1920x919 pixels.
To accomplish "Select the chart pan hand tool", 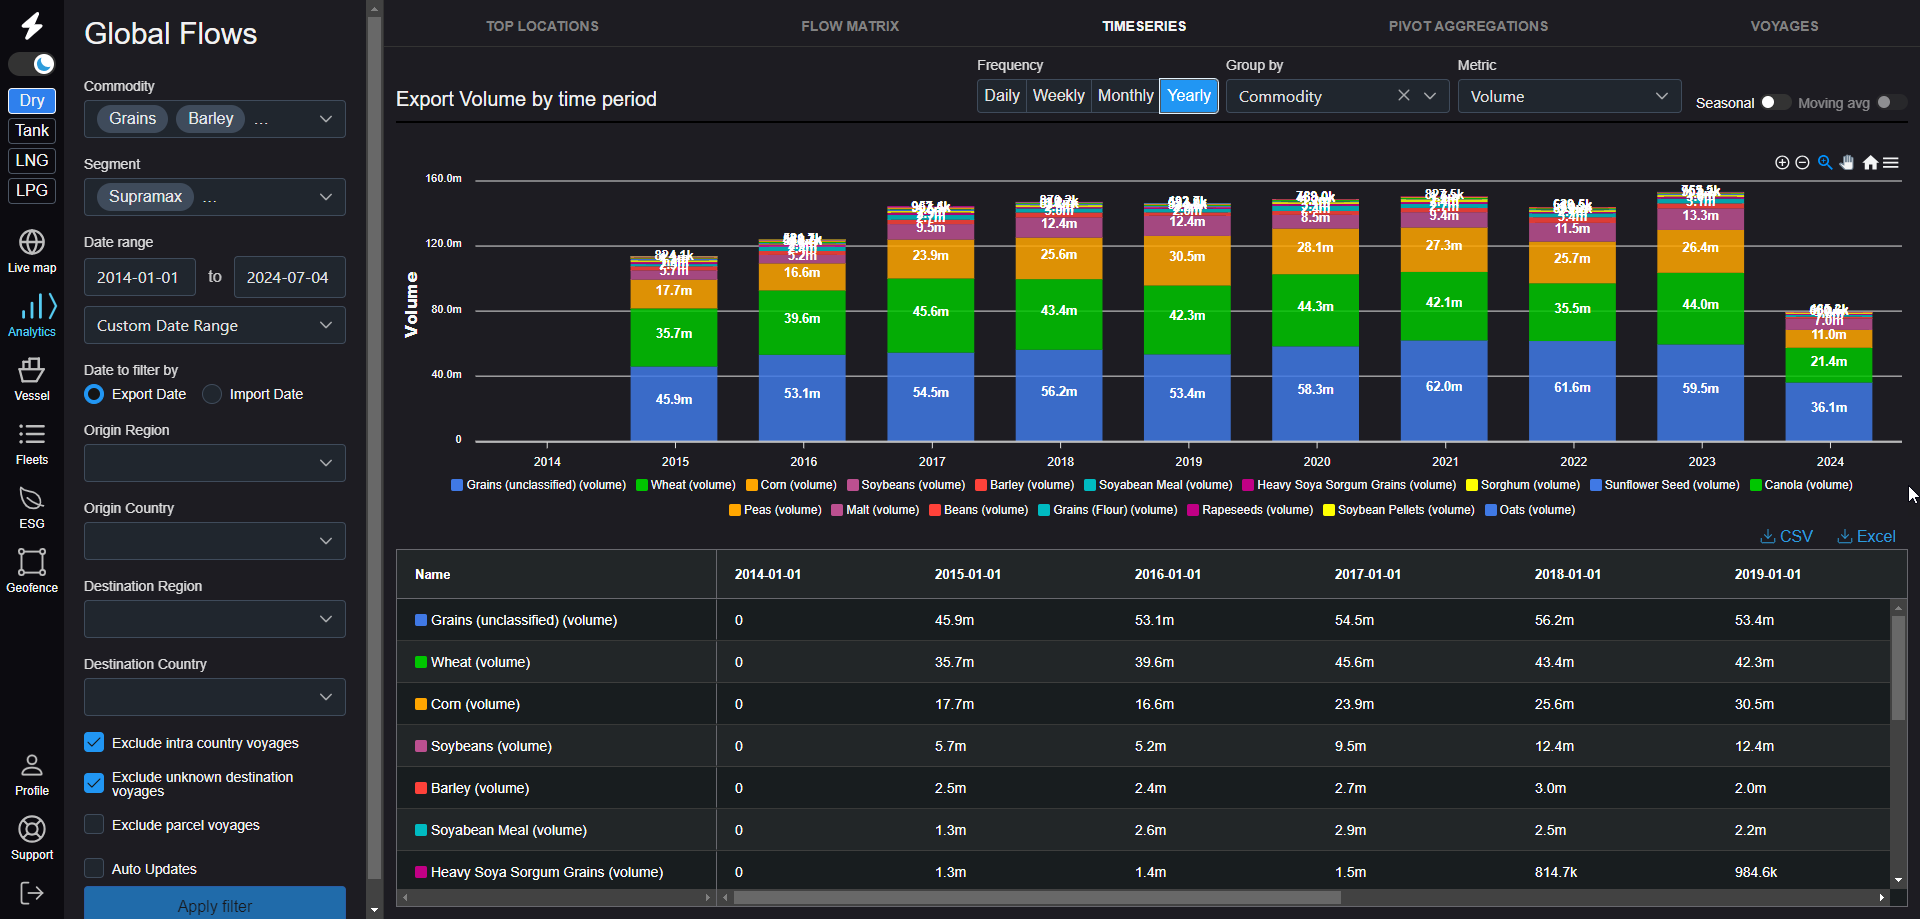I will (x=1847, y=163).
